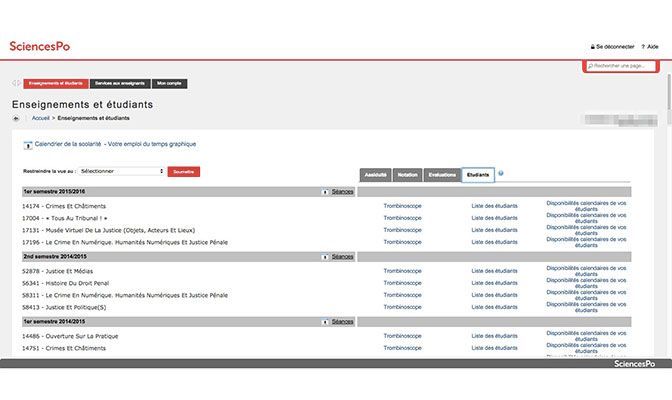Click the navigation arrows left of the red tab

pos(15,83)
